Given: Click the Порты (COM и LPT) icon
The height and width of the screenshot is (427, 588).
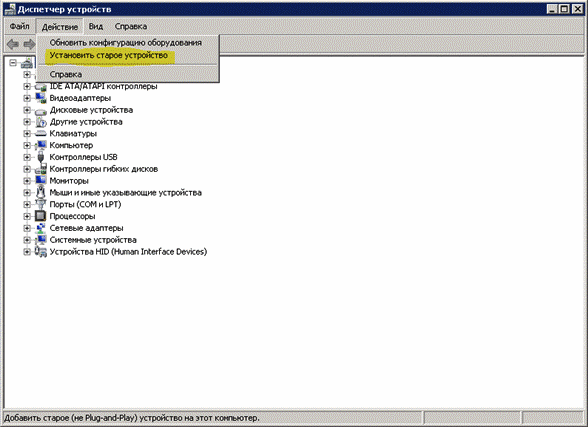Looking at the screenshot, I should [x=40, y=204].
